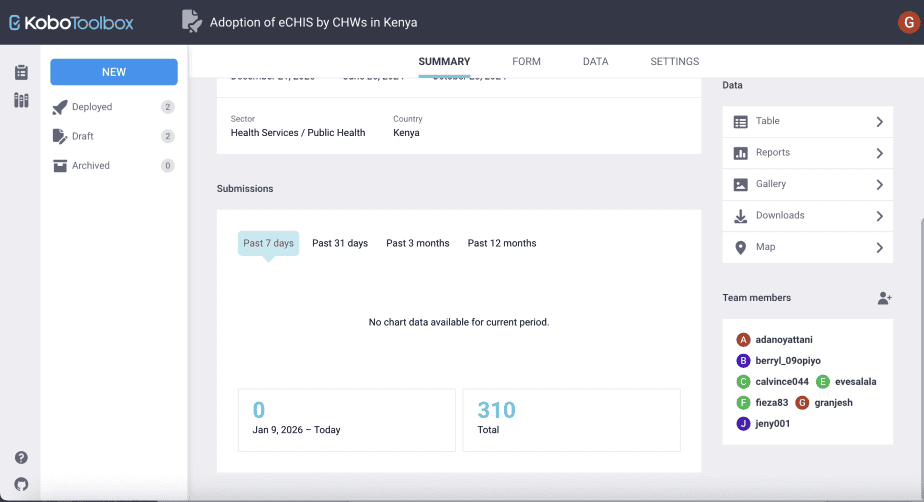
Task: Open the user account avatar menu
Action: [x=908, y=22]
